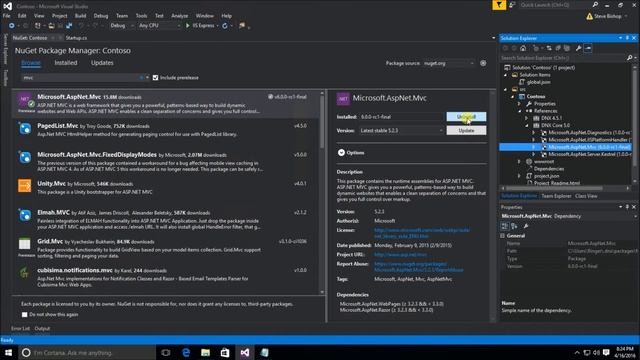Start debugging with the green play icon

pos(188,26)
